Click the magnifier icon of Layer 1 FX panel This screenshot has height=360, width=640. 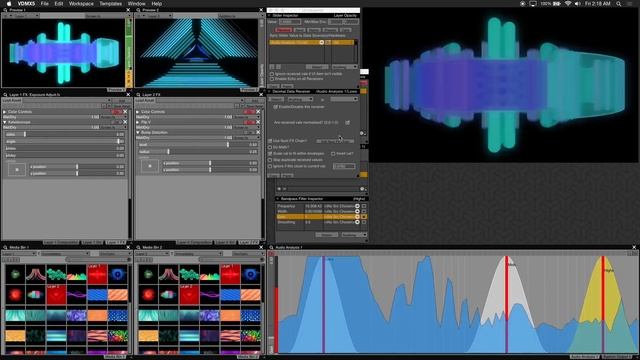(5, 94)
